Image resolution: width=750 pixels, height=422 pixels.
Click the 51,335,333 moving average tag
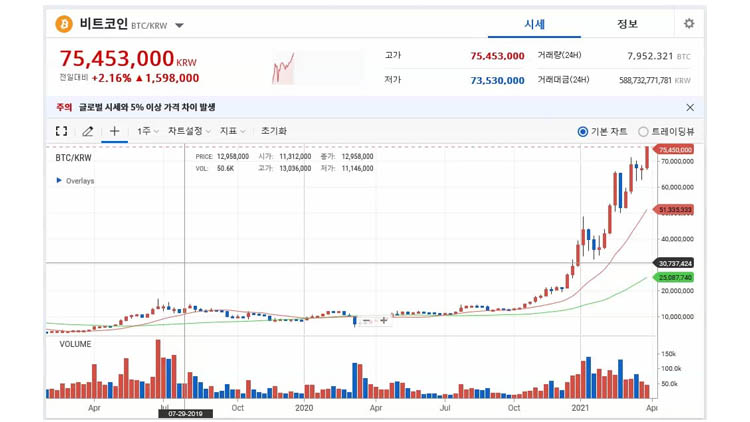(673, 210)
